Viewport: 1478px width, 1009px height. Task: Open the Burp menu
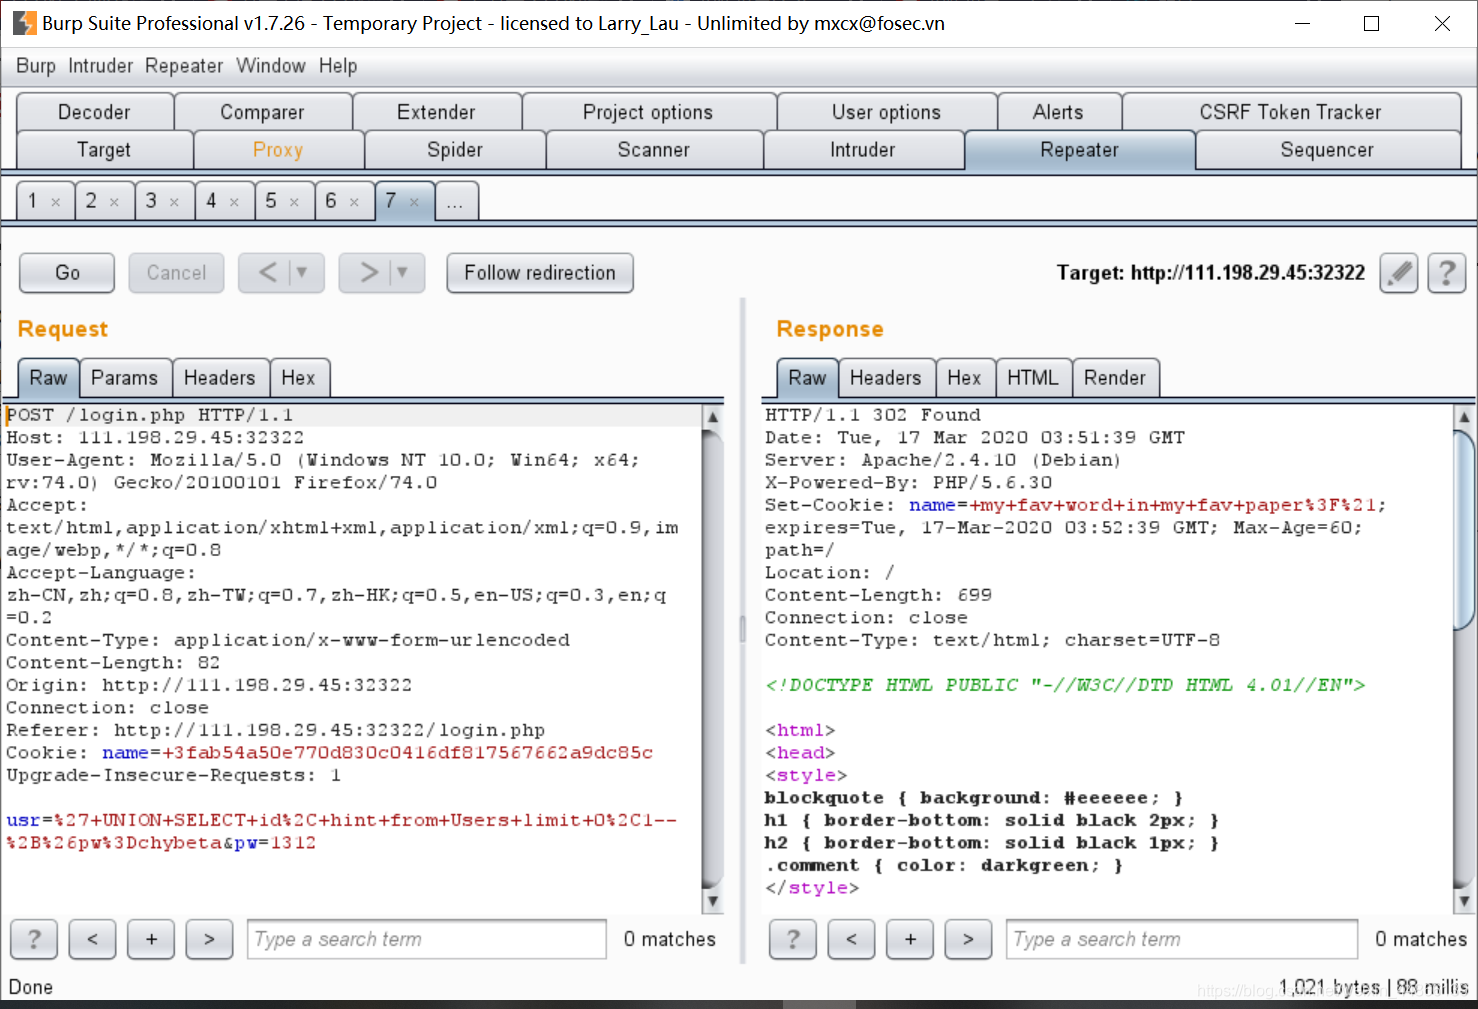click(36, 66)
